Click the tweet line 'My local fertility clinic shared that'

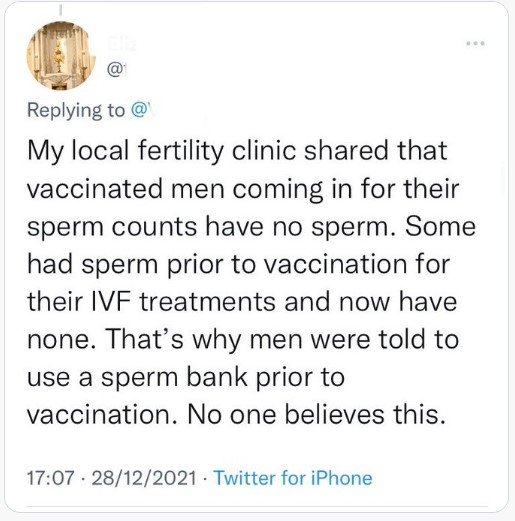tap(237, 152)
